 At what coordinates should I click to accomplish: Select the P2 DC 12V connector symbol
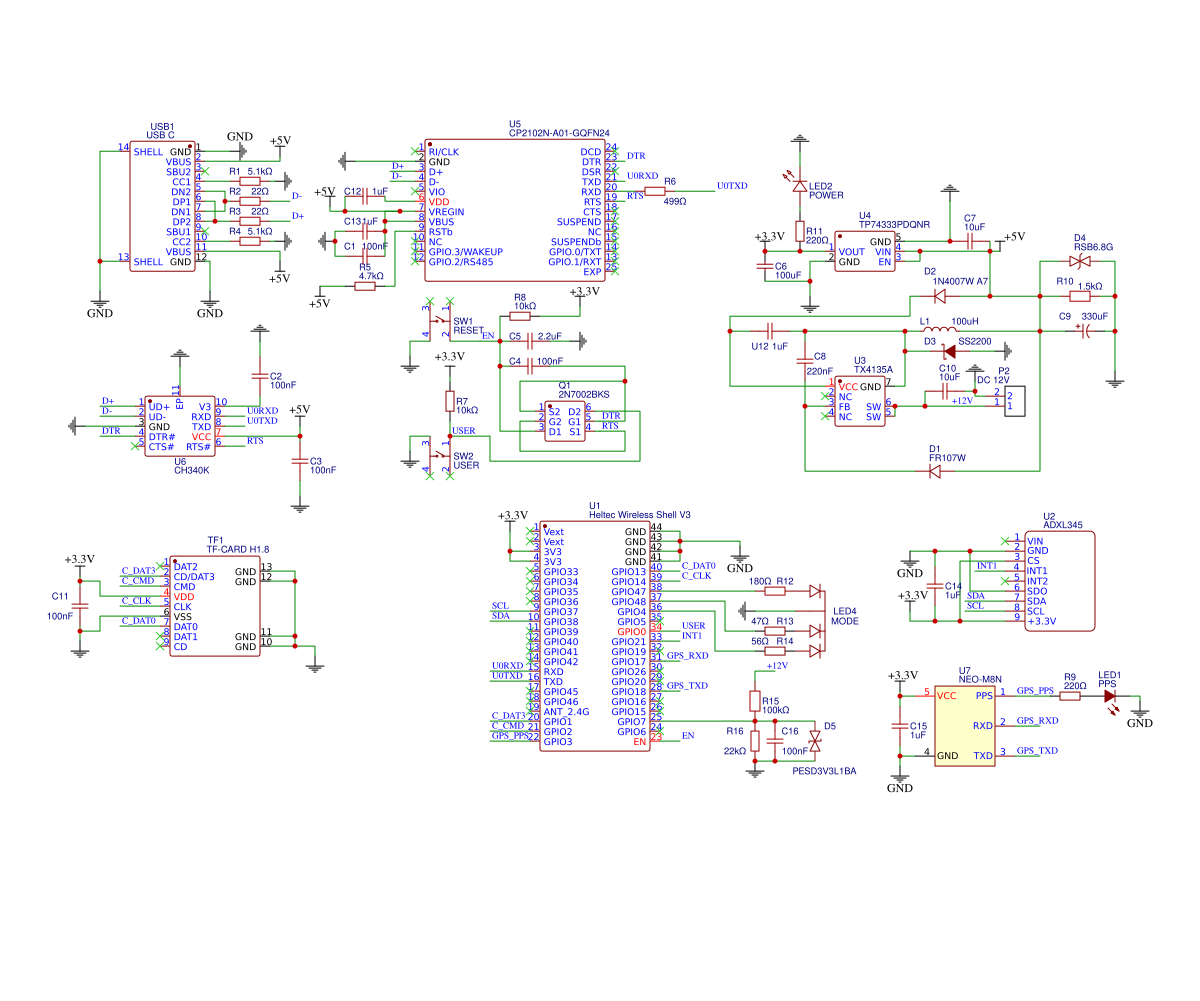pyautogui.click(x=1014, y=401)
